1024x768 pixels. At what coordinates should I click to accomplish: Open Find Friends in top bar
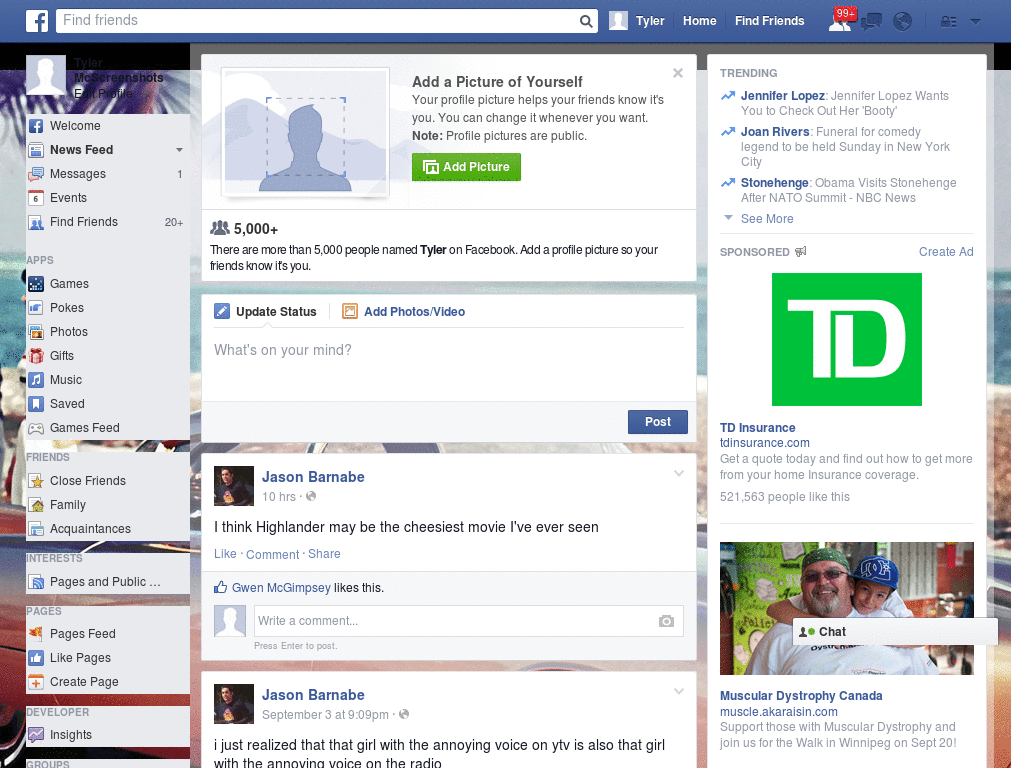tap(769, 21)
